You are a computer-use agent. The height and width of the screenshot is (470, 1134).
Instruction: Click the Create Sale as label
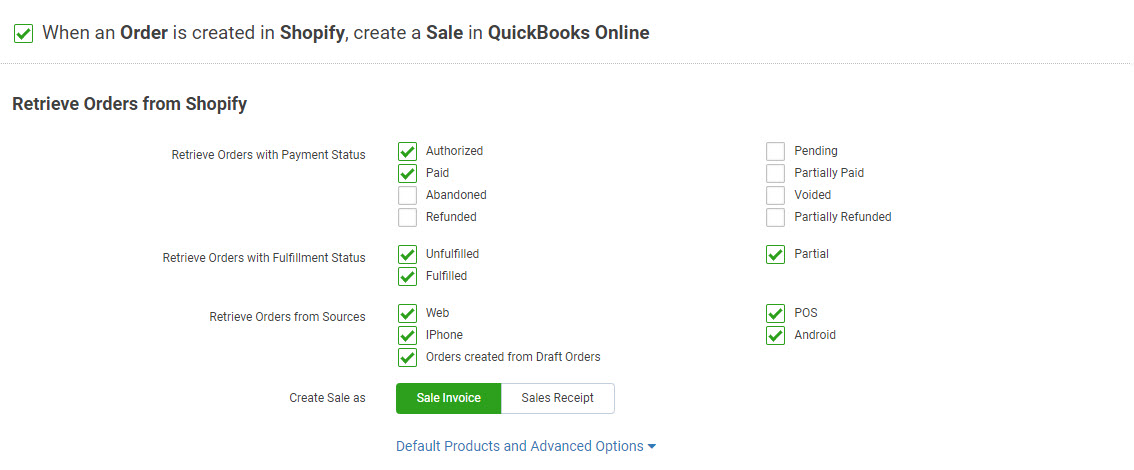click(328, 398)
